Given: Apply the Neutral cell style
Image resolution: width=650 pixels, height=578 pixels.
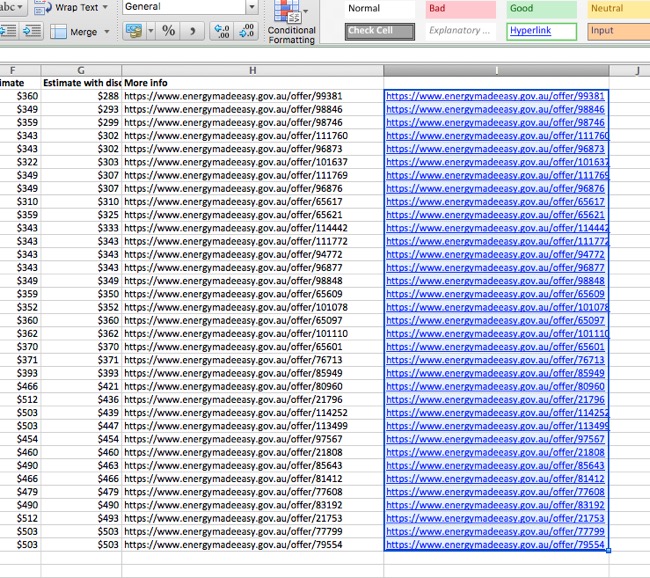Looking at the screenshot, I should [x=618, y=8].
